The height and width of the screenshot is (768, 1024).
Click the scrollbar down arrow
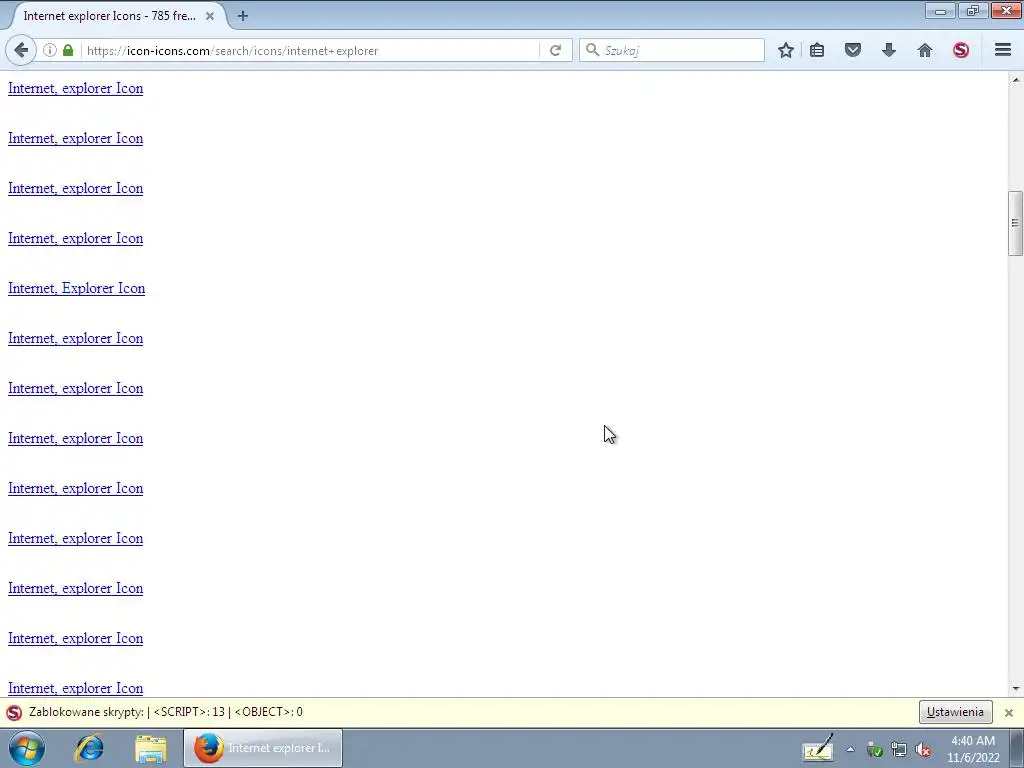click(x=1016, y=688)
